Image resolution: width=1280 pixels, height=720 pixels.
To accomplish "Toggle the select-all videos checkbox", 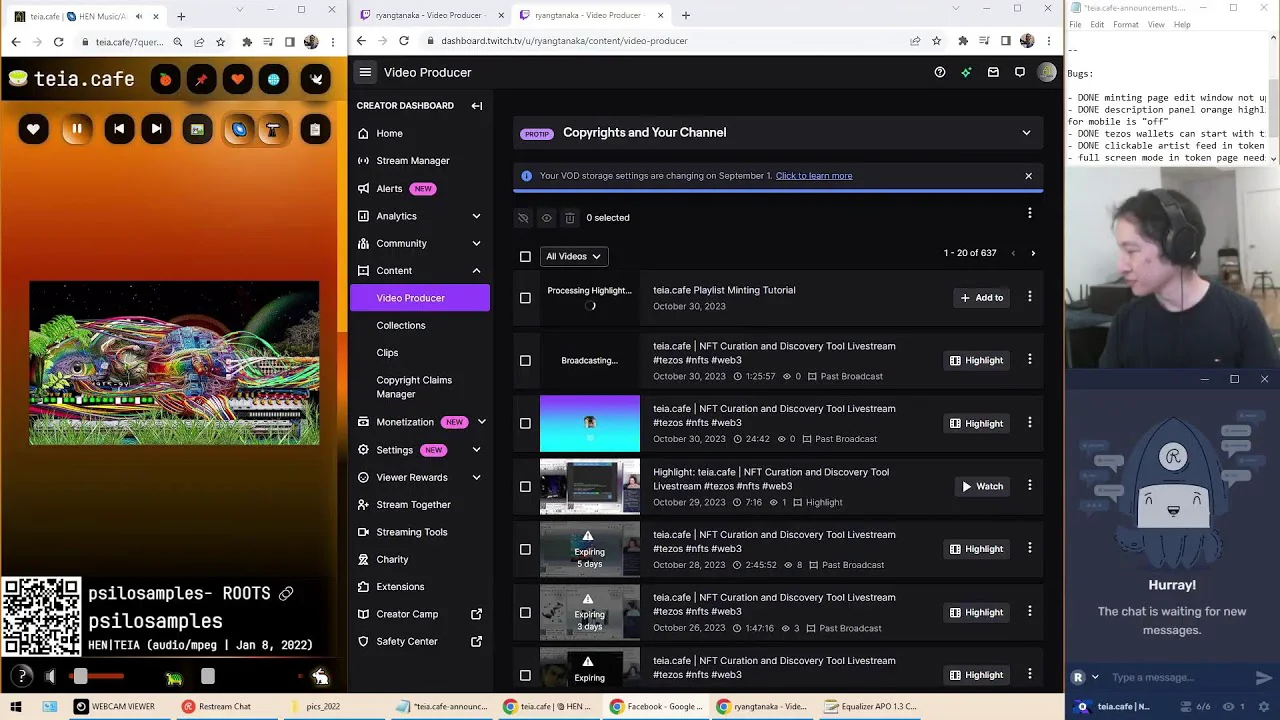I will [525, 256].
